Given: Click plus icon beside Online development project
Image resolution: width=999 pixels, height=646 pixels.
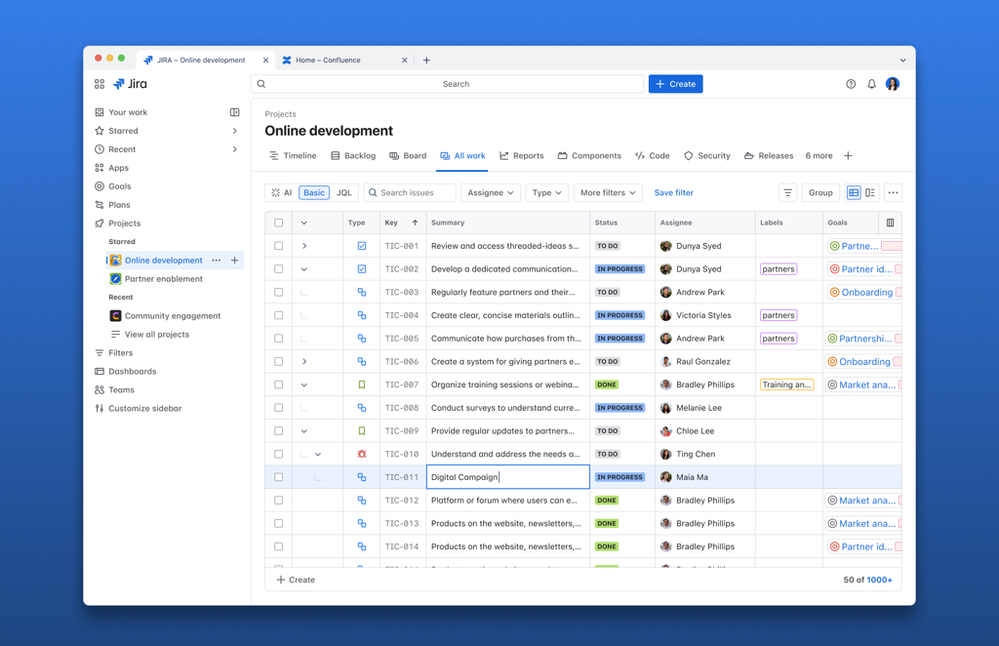Looking at the screenshot, I should point(234,260).
